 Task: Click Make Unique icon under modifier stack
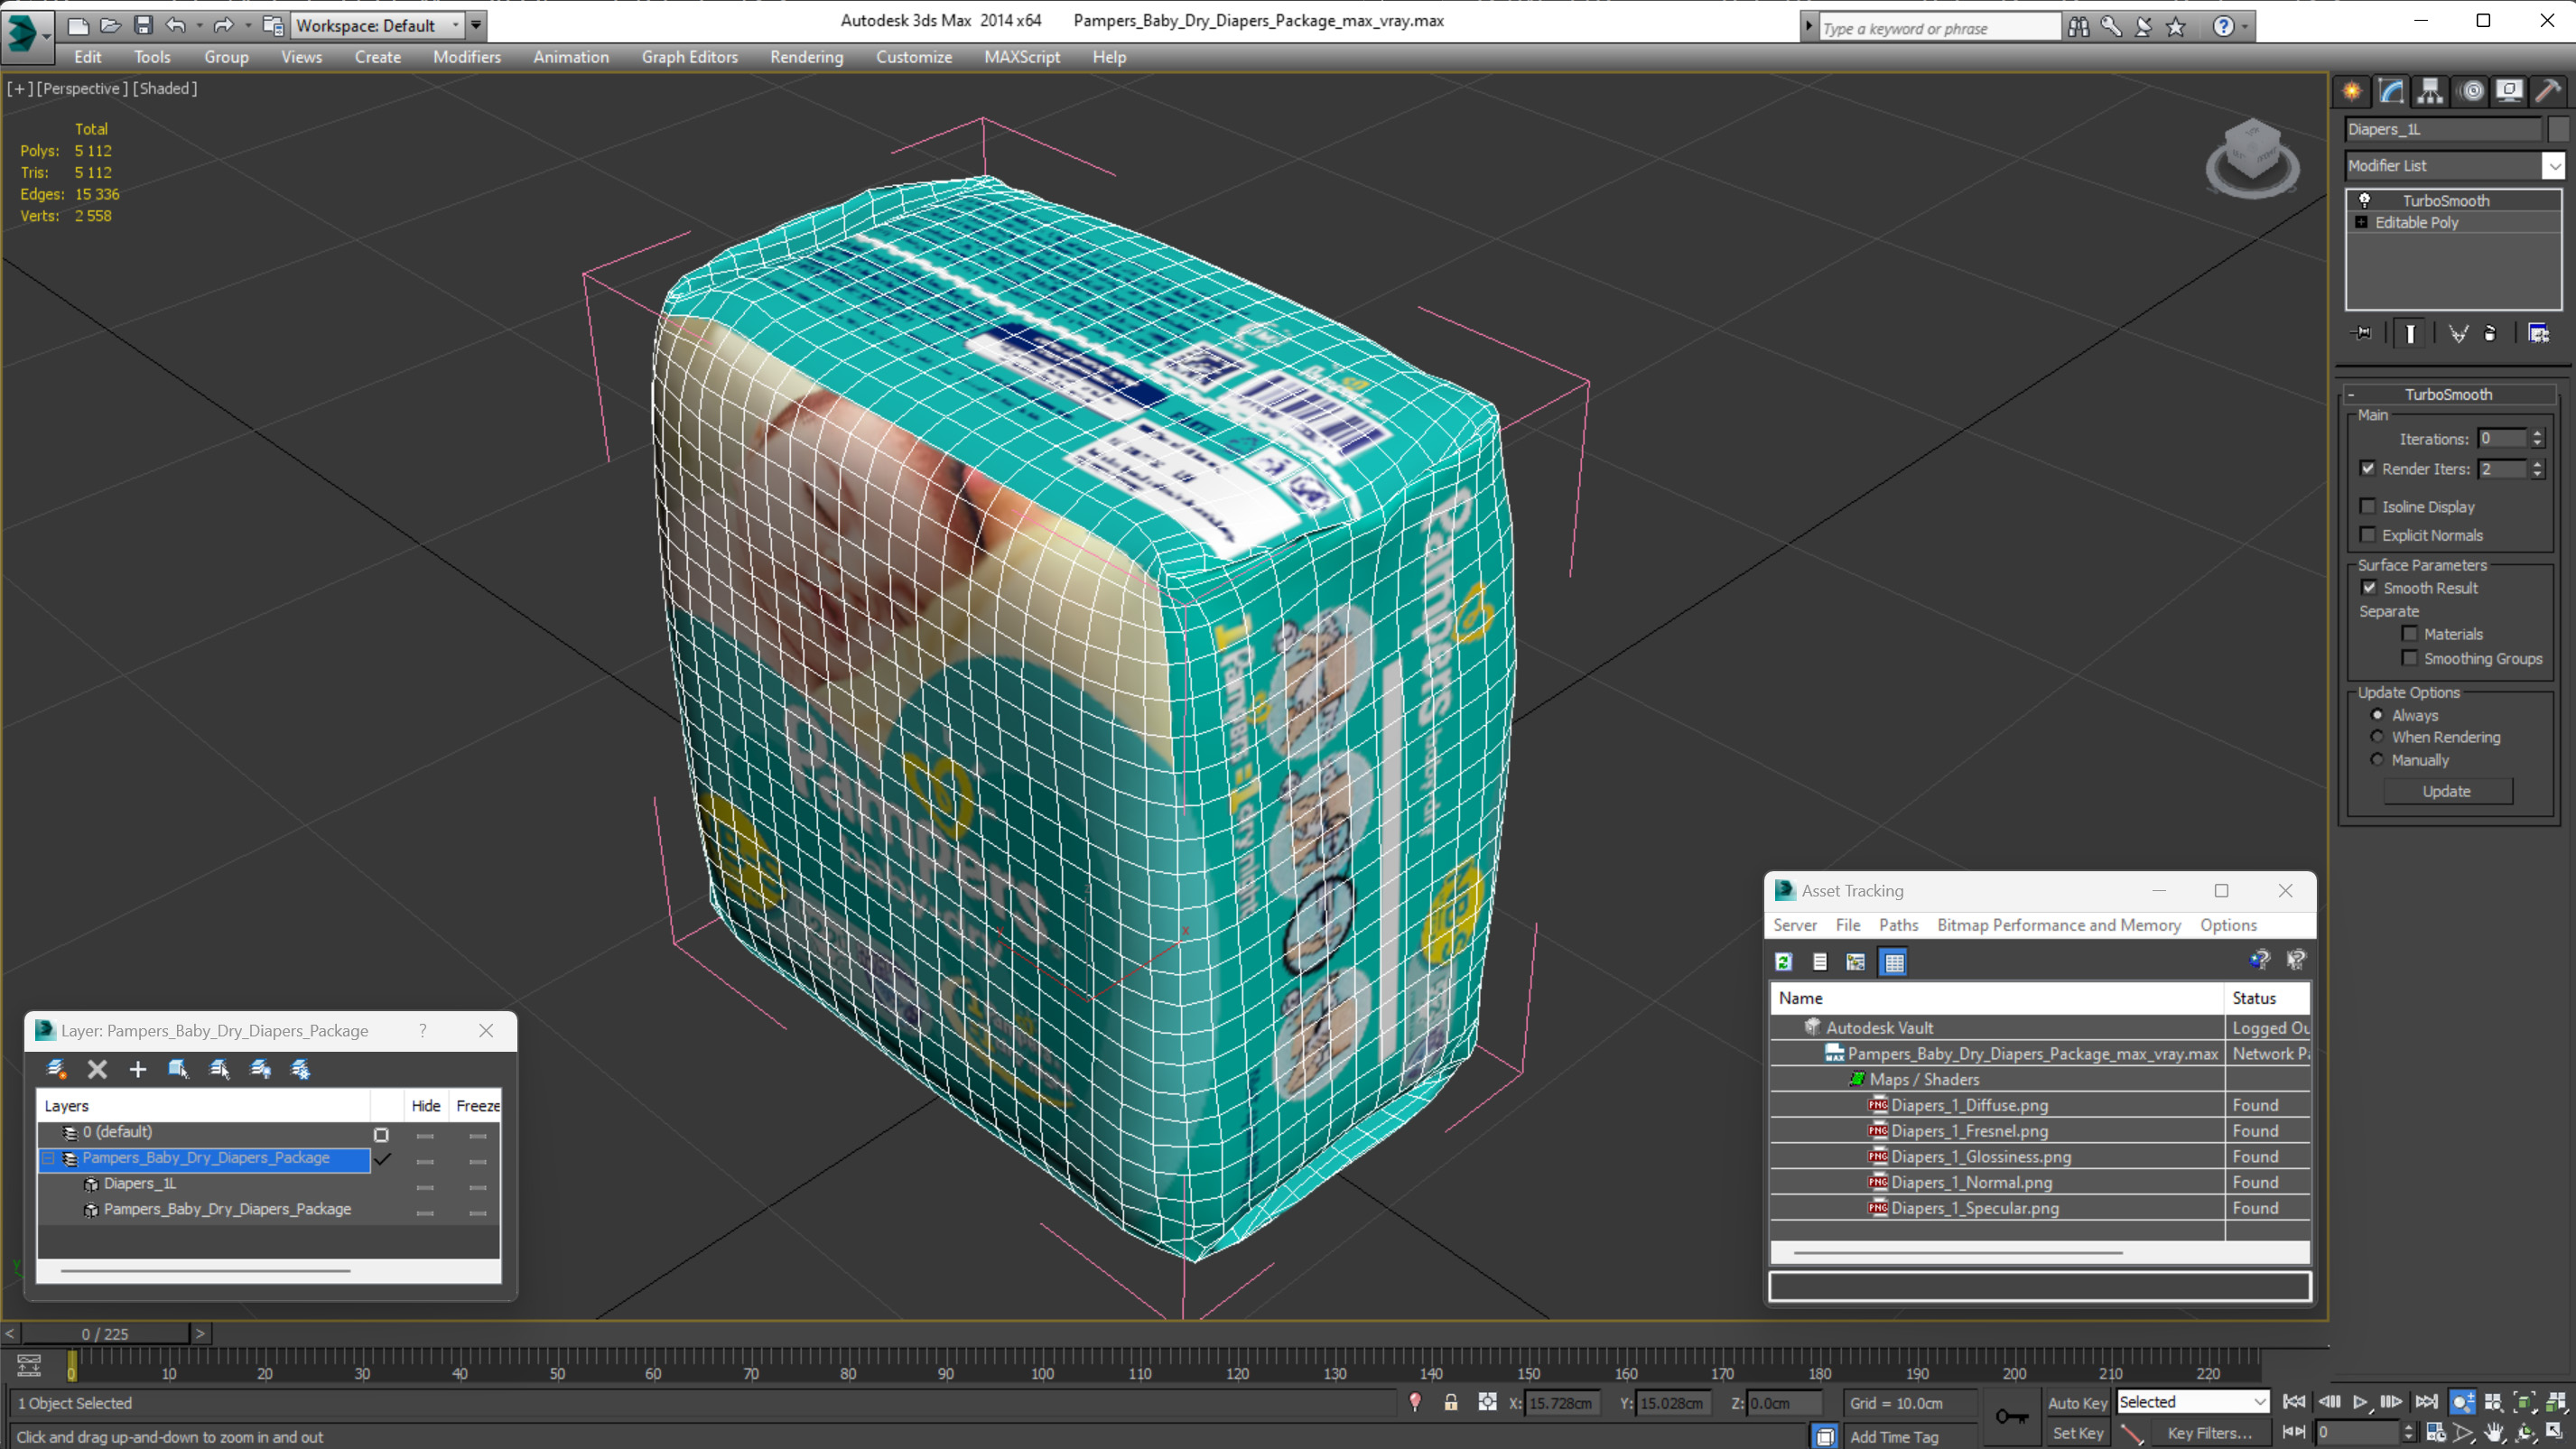pyautogui.click(x=2458, y=333)
